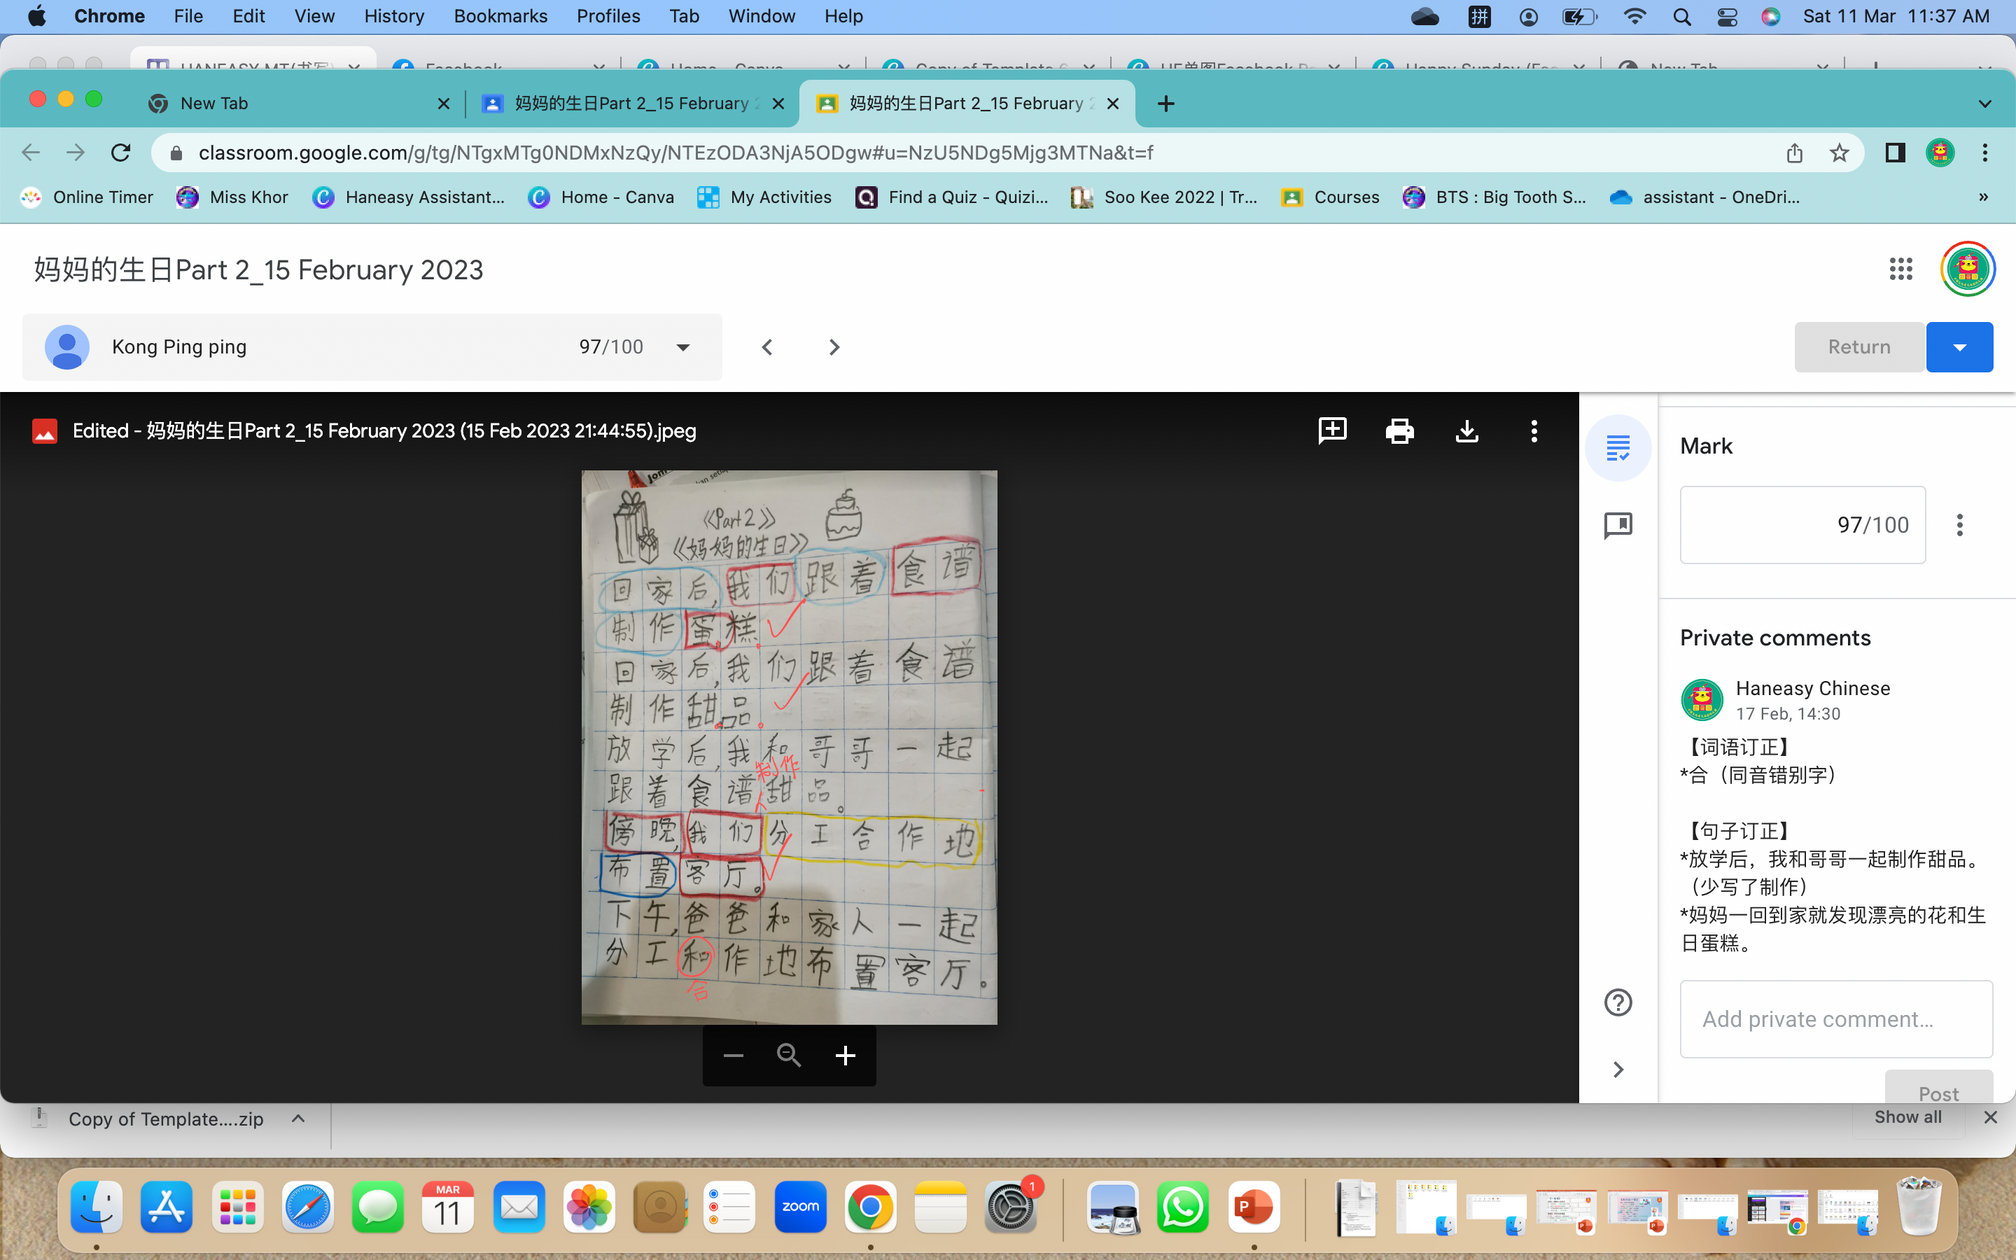Image resolution: width=2016 pixels, height=1260 pixels.
Task: Open the Google apps grid
Action: pos(1900,269)
